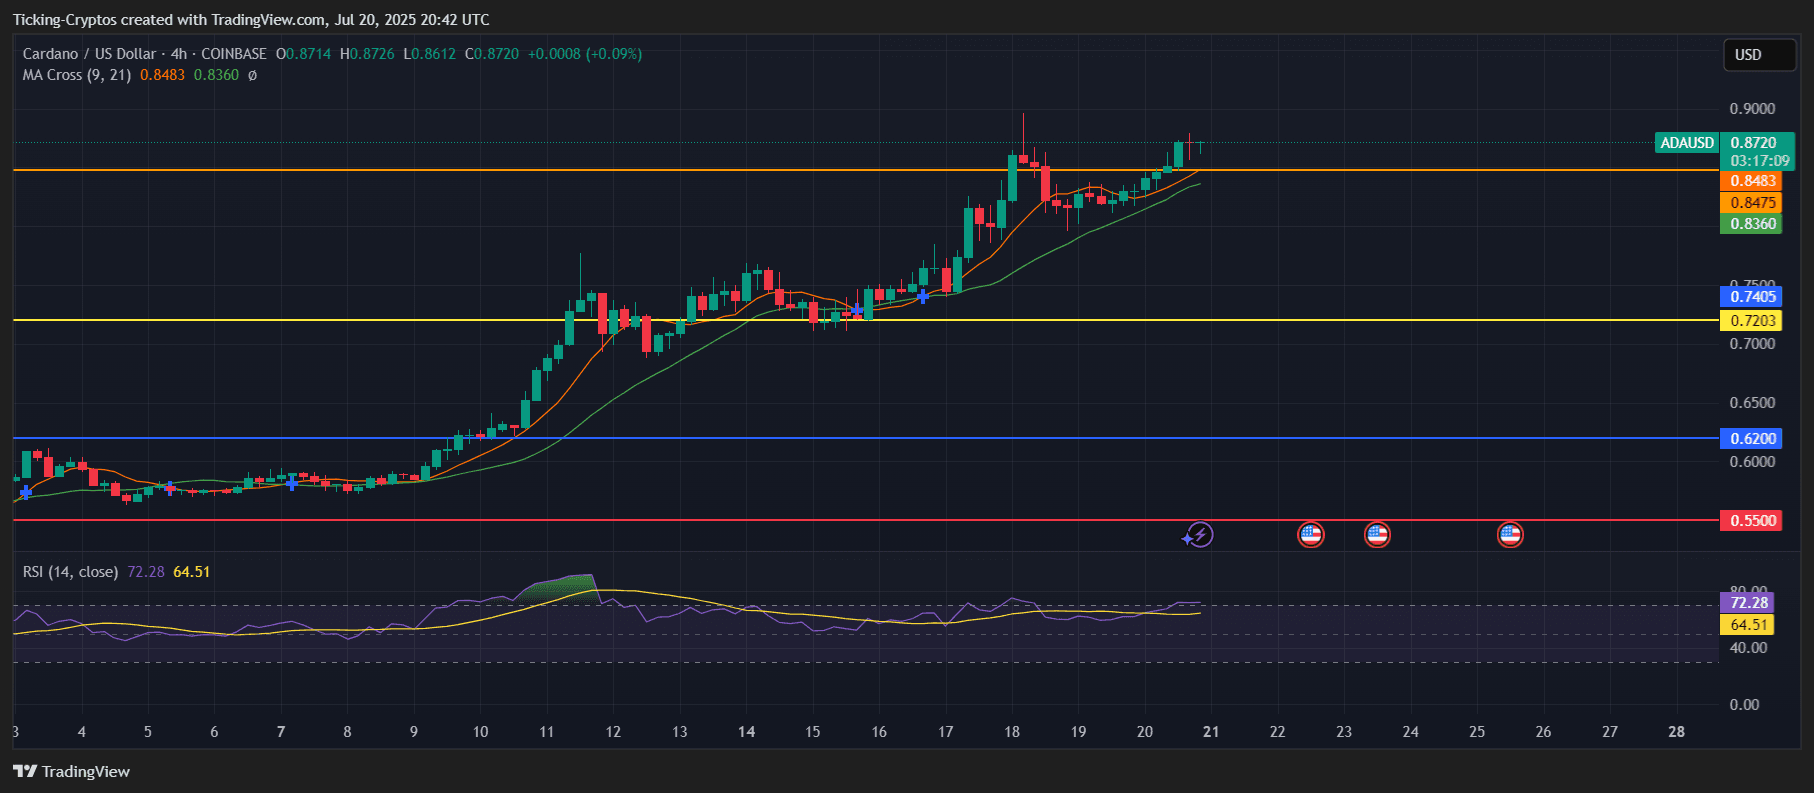This screenshot has width=1814, height=793.
Task: Open the USD currency selector
Action: 1758,55
